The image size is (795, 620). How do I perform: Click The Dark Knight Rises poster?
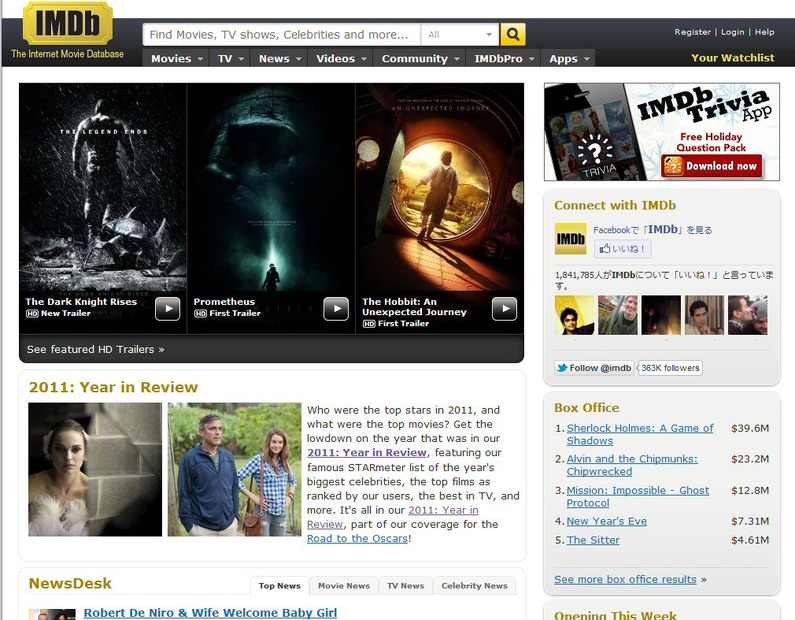tap(103, 188)
